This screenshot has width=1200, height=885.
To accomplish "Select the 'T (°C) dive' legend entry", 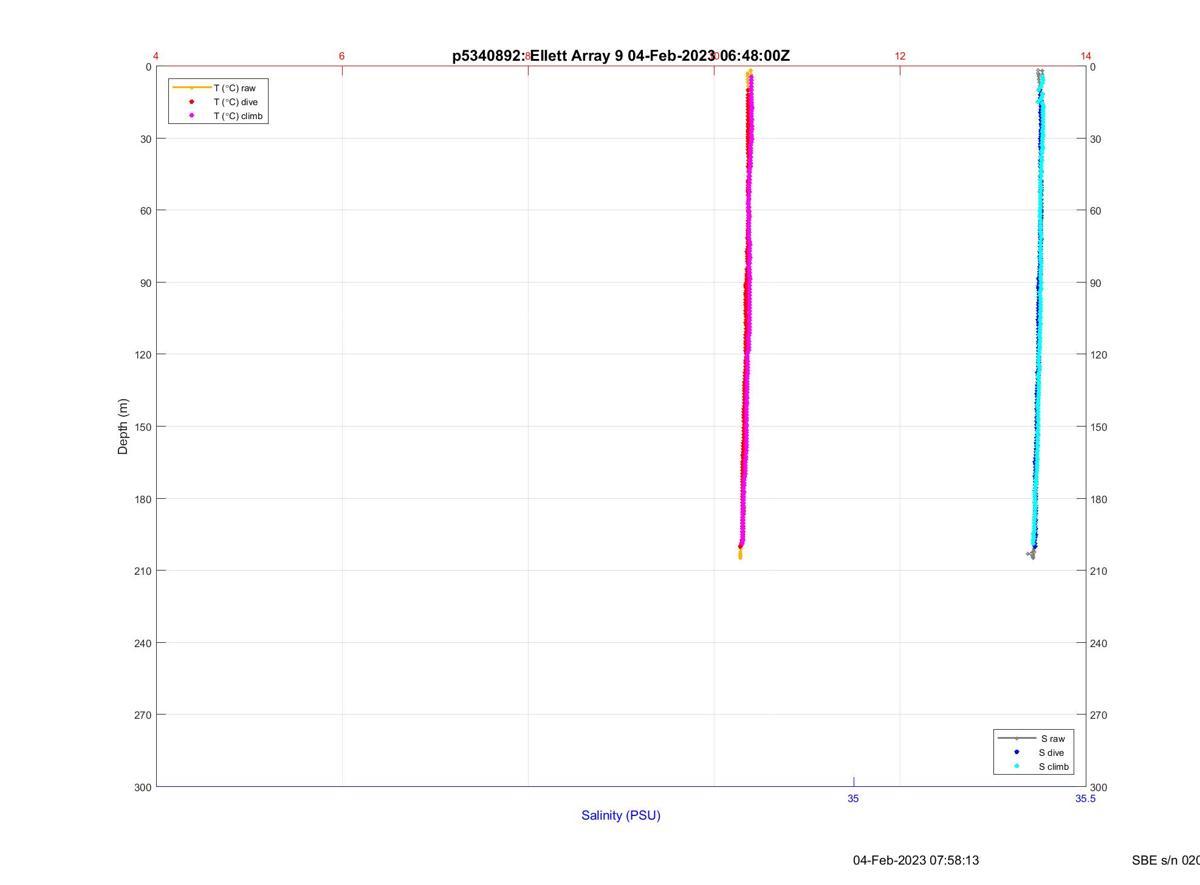I will tap(235, 102).
